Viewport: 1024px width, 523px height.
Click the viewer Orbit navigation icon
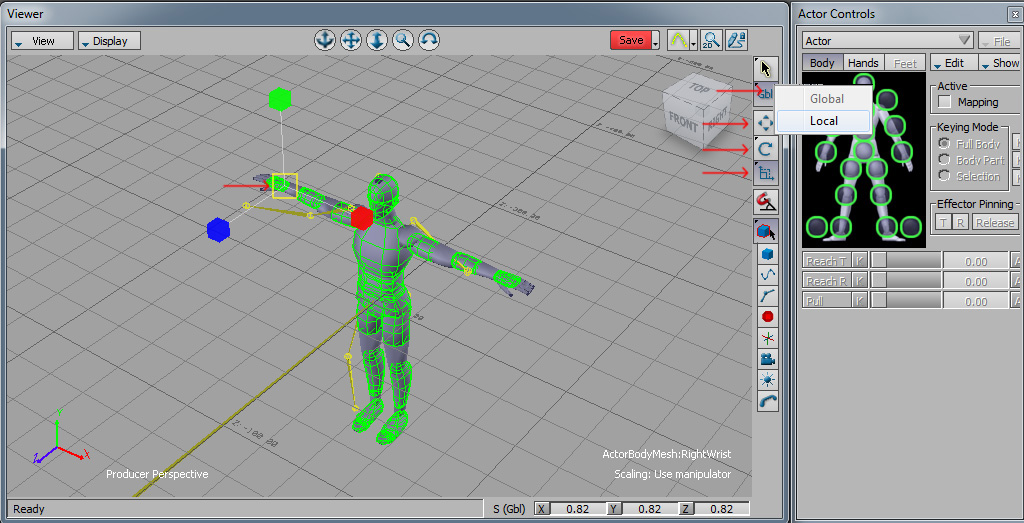tap(428, 40)
